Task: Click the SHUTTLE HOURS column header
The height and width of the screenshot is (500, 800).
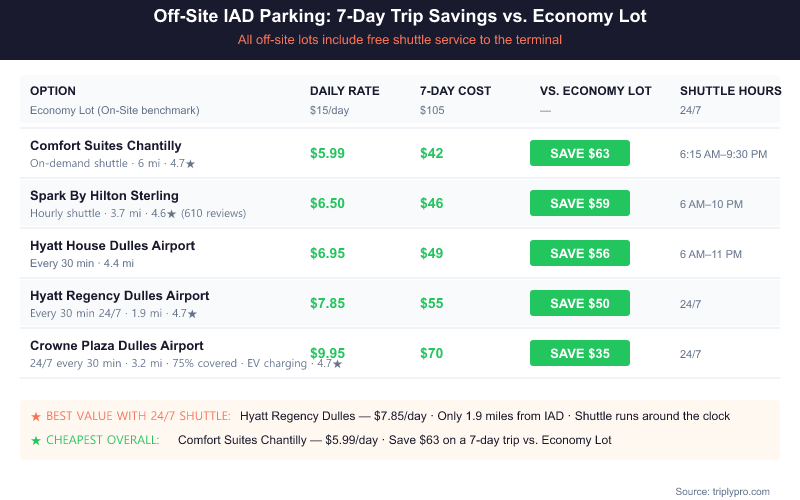Action: (730, 91)
